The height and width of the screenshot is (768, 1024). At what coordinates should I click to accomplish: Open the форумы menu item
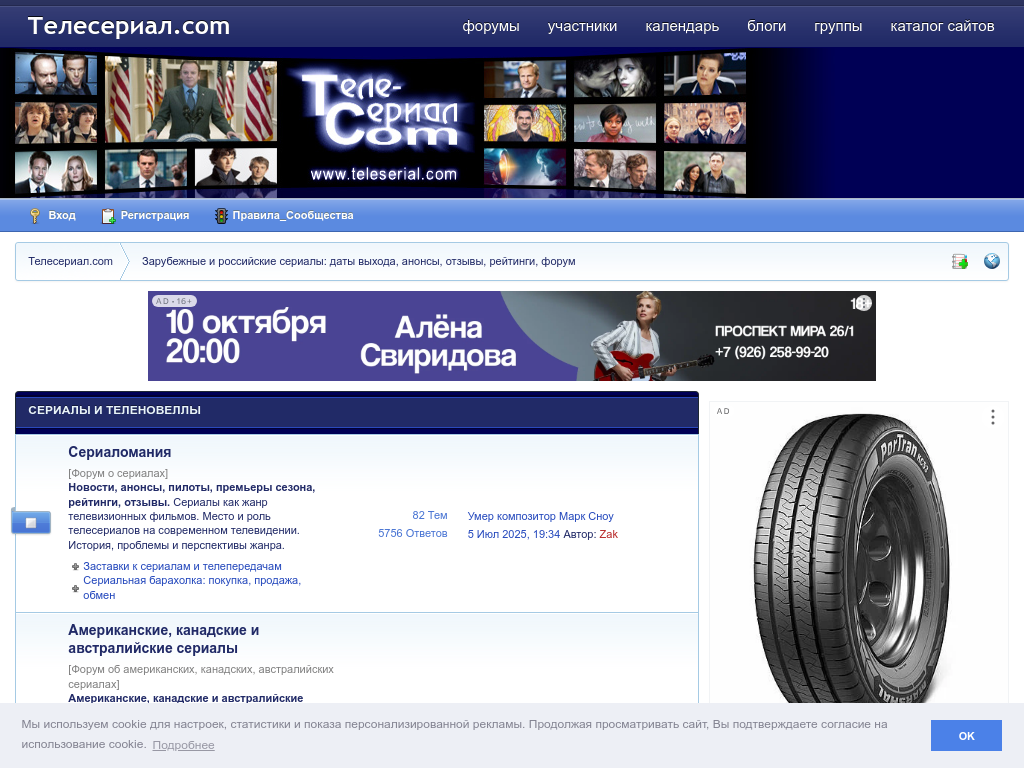click(490, 26)
